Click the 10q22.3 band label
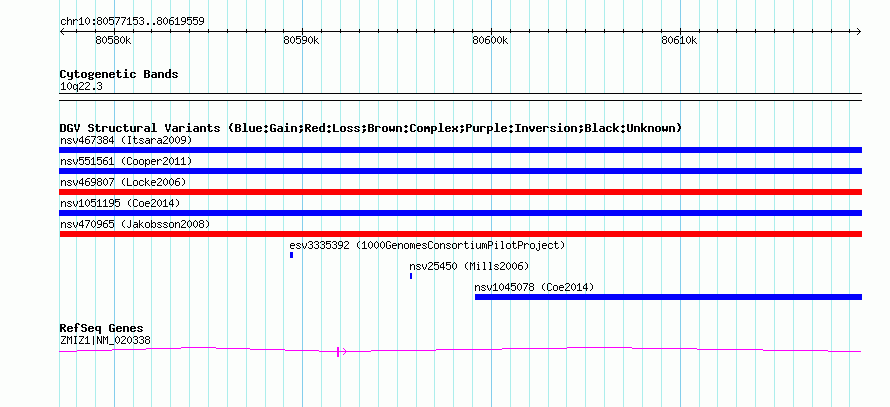Viewport: 890px width, 407px height. click(x=81, y=87)
